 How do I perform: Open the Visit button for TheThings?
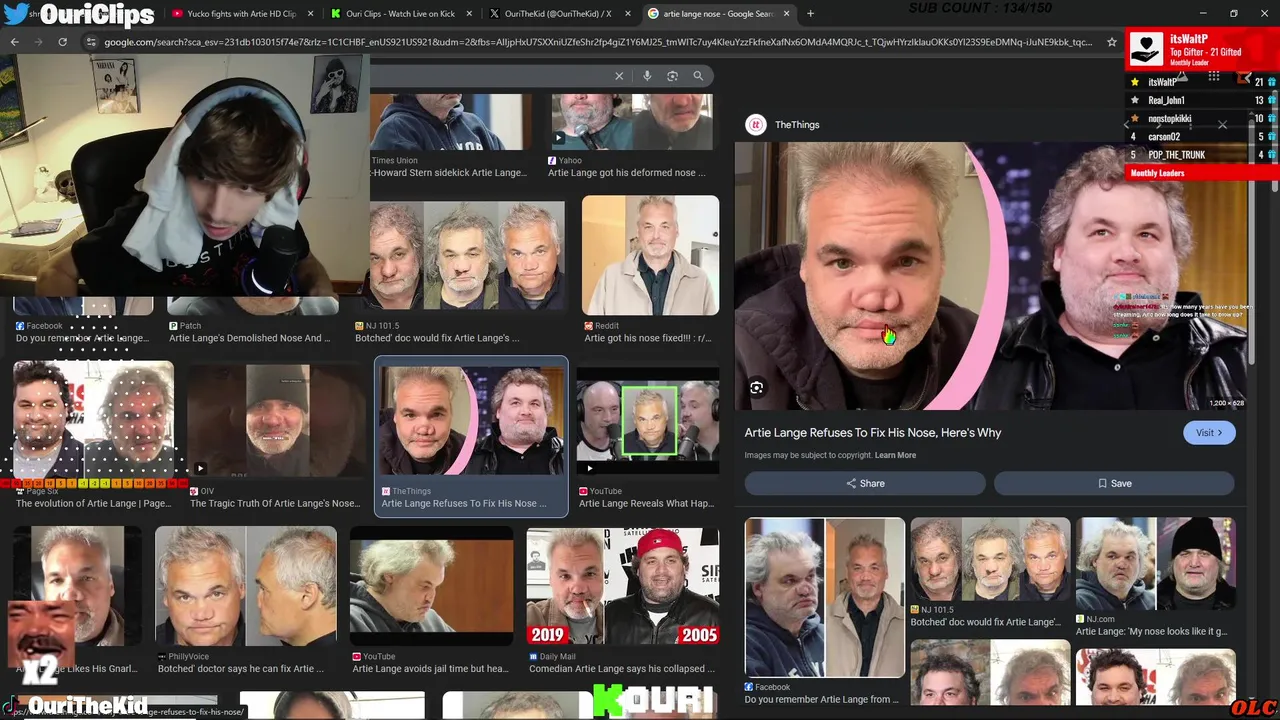point(1209,433)
